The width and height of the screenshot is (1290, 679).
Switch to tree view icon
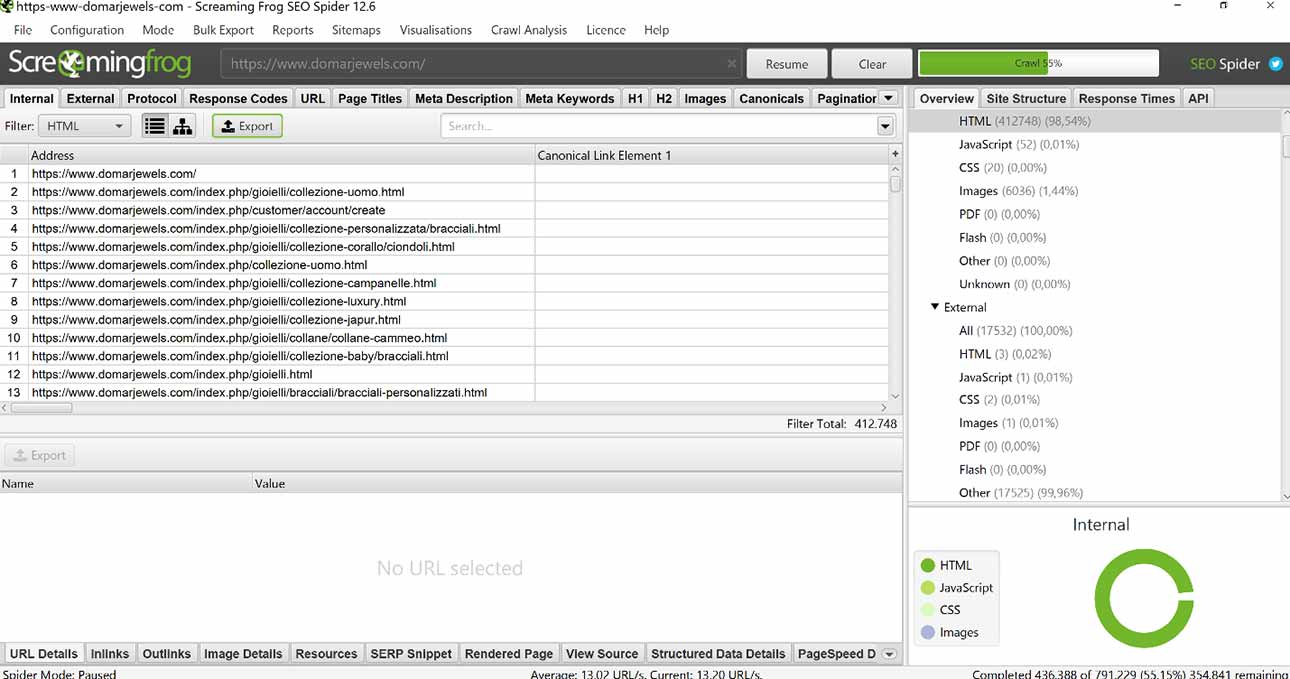tap(183, 126)
